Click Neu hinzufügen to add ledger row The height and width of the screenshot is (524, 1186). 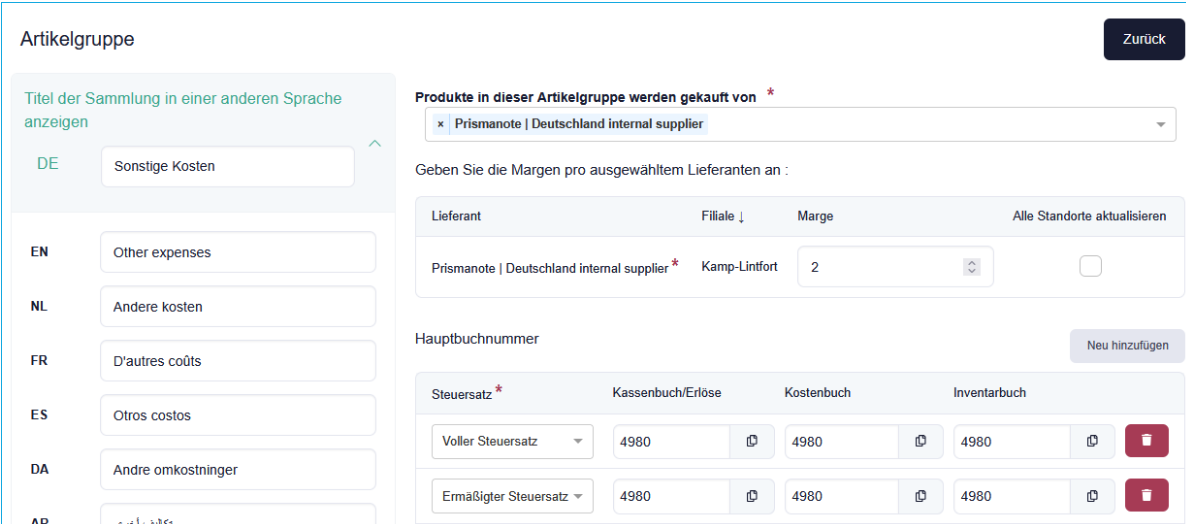point(1127,345)
